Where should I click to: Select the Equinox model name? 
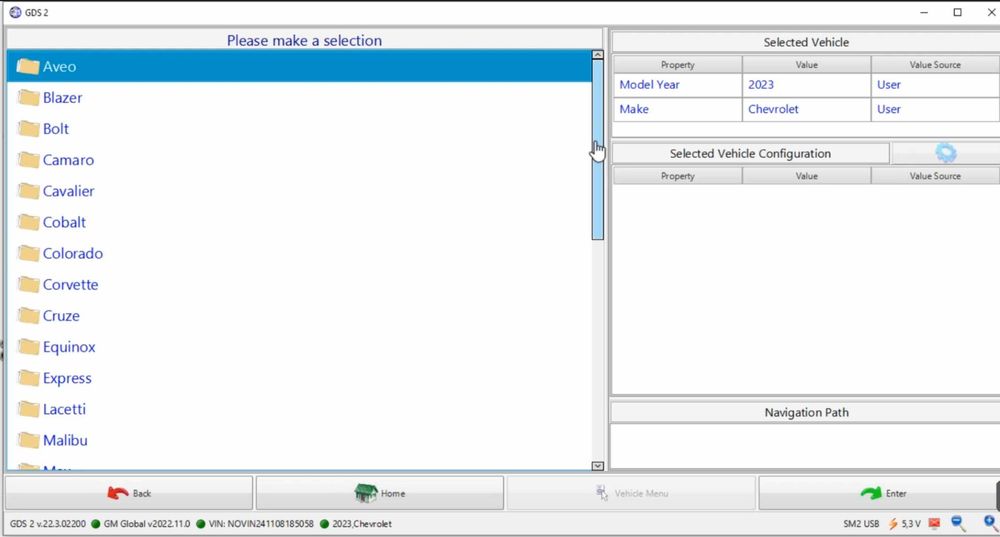coord(69,347)
